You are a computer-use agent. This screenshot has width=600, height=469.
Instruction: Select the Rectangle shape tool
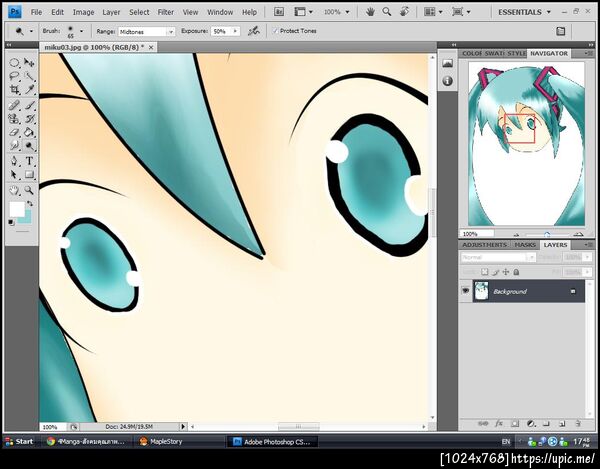(x=29, y=175)
